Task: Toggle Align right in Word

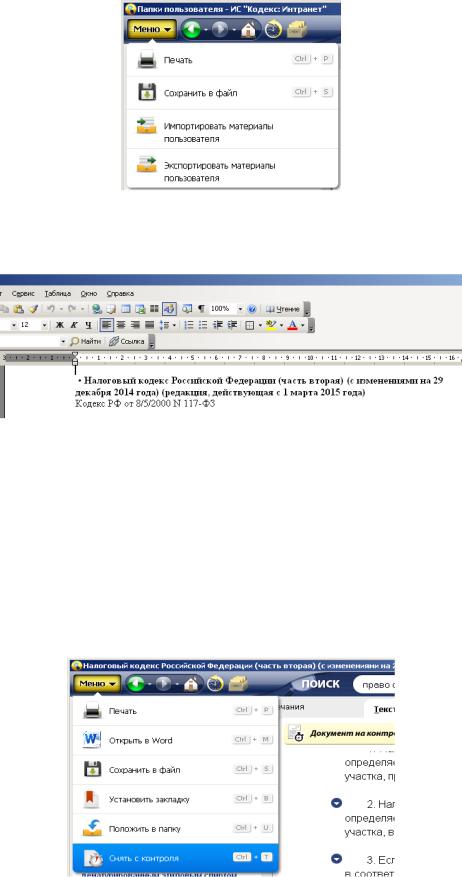Action: [x=135, y=325]
